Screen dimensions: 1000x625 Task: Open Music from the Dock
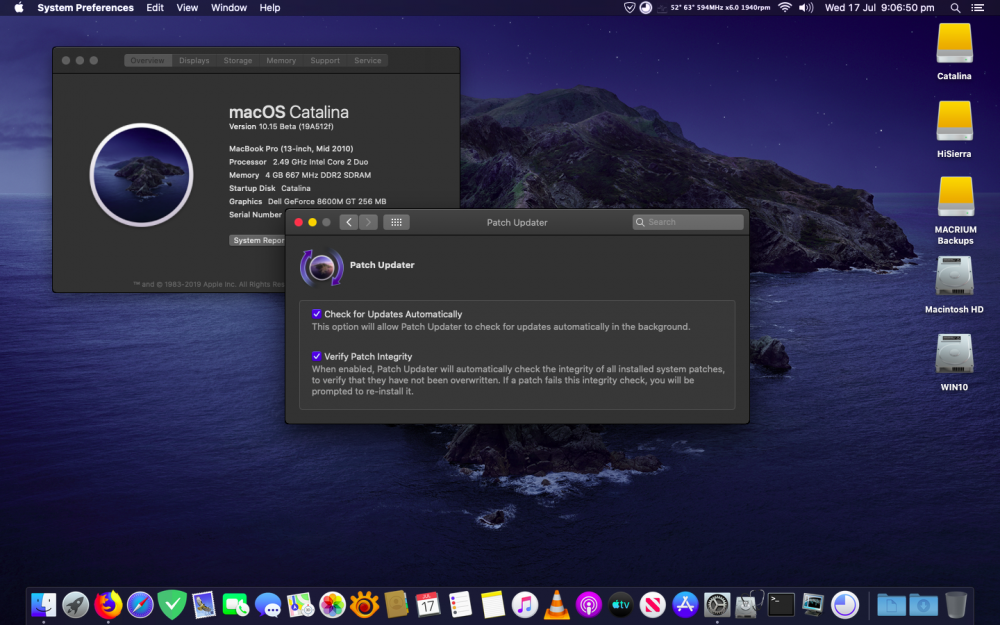pos(524,605)
